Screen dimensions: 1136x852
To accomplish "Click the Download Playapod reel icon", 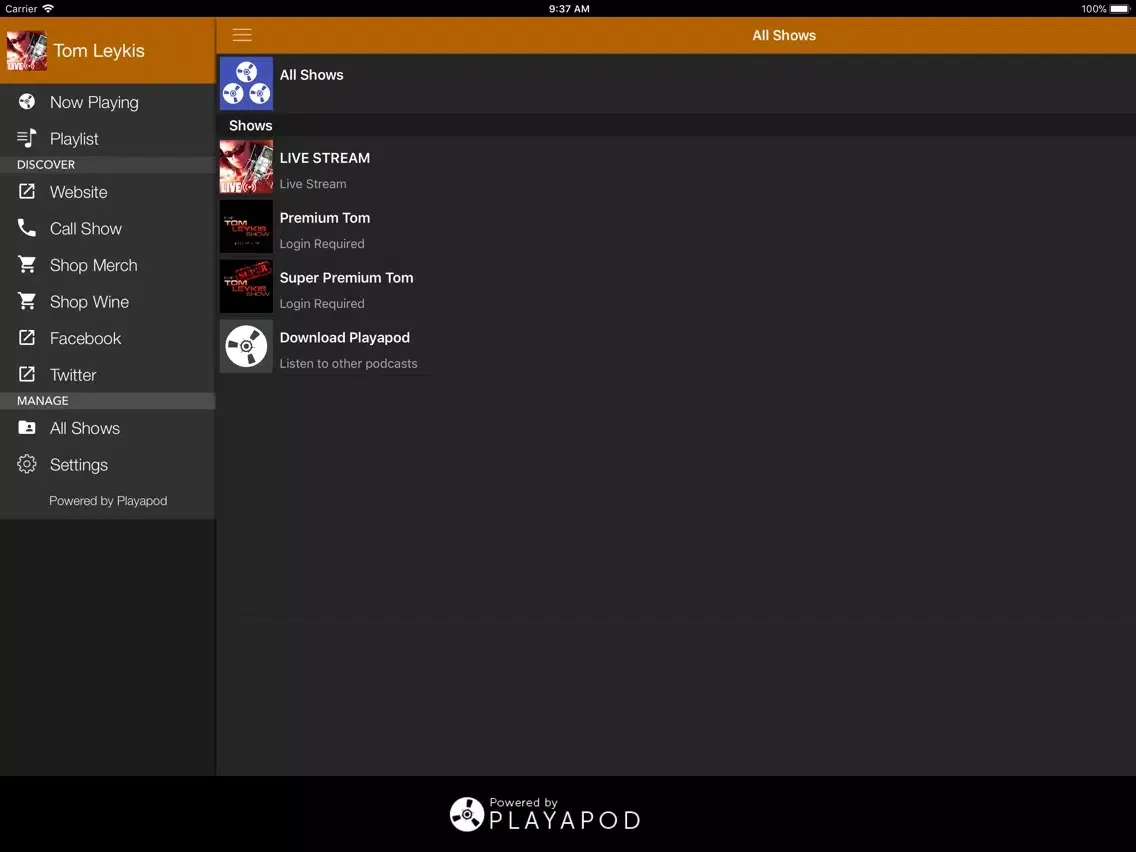I will pyautogui.click(x=246, y=346).
